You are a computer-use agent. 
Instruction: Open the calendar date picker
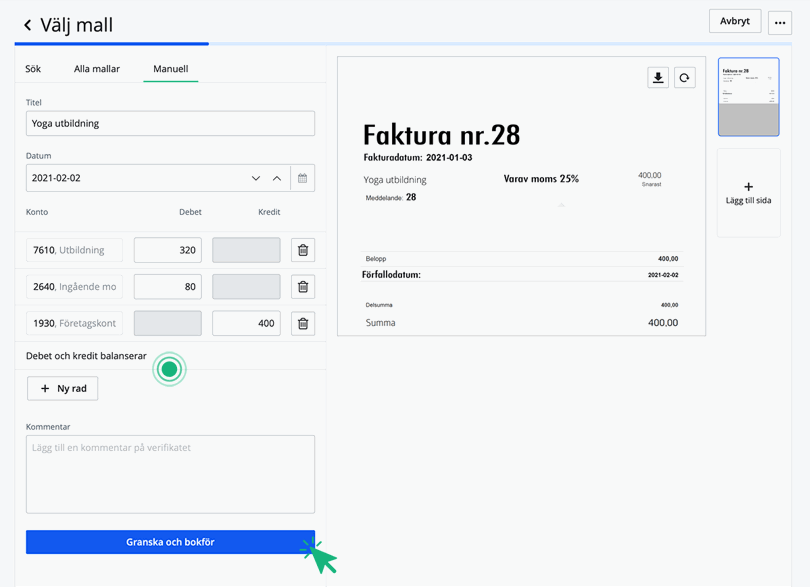pyautogui.click(x=302, y=178)
